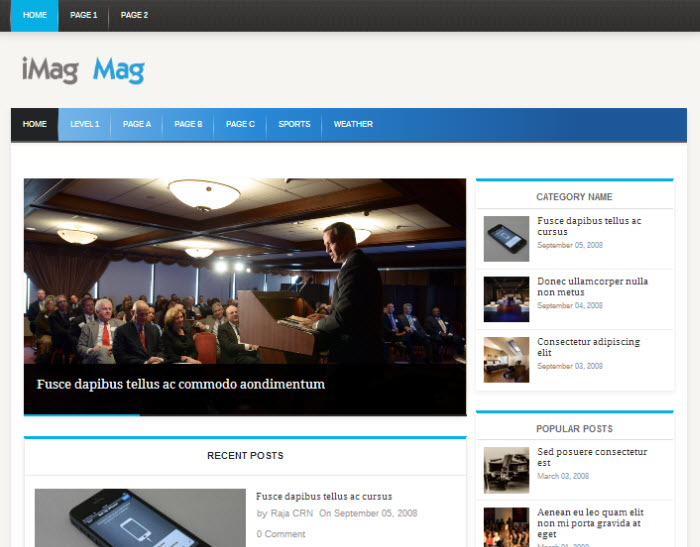700x547 pixels.
Task: Open 'Sed posuere consectetur est' popular post
Action: (592, 457)
